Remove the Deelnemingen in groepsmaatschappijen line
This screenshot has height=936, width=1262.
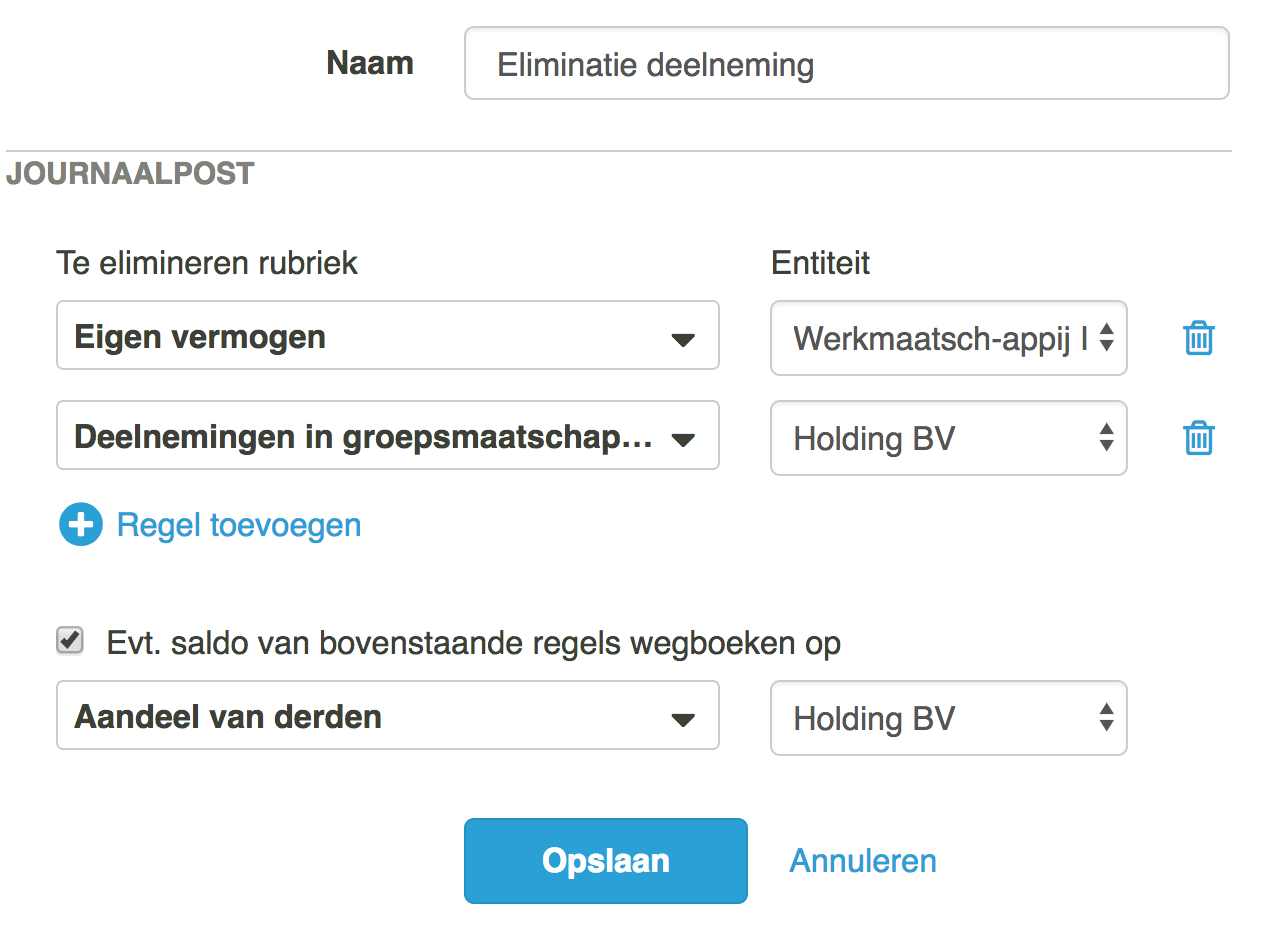click(x=1198, y=438)
